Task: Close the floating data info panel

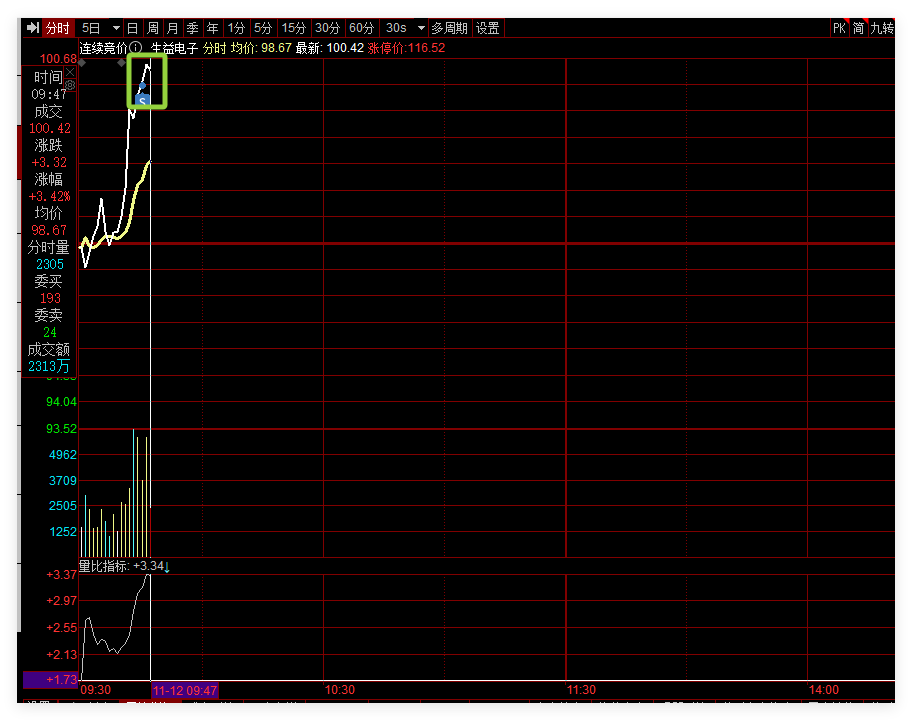Action: point(70,72)
